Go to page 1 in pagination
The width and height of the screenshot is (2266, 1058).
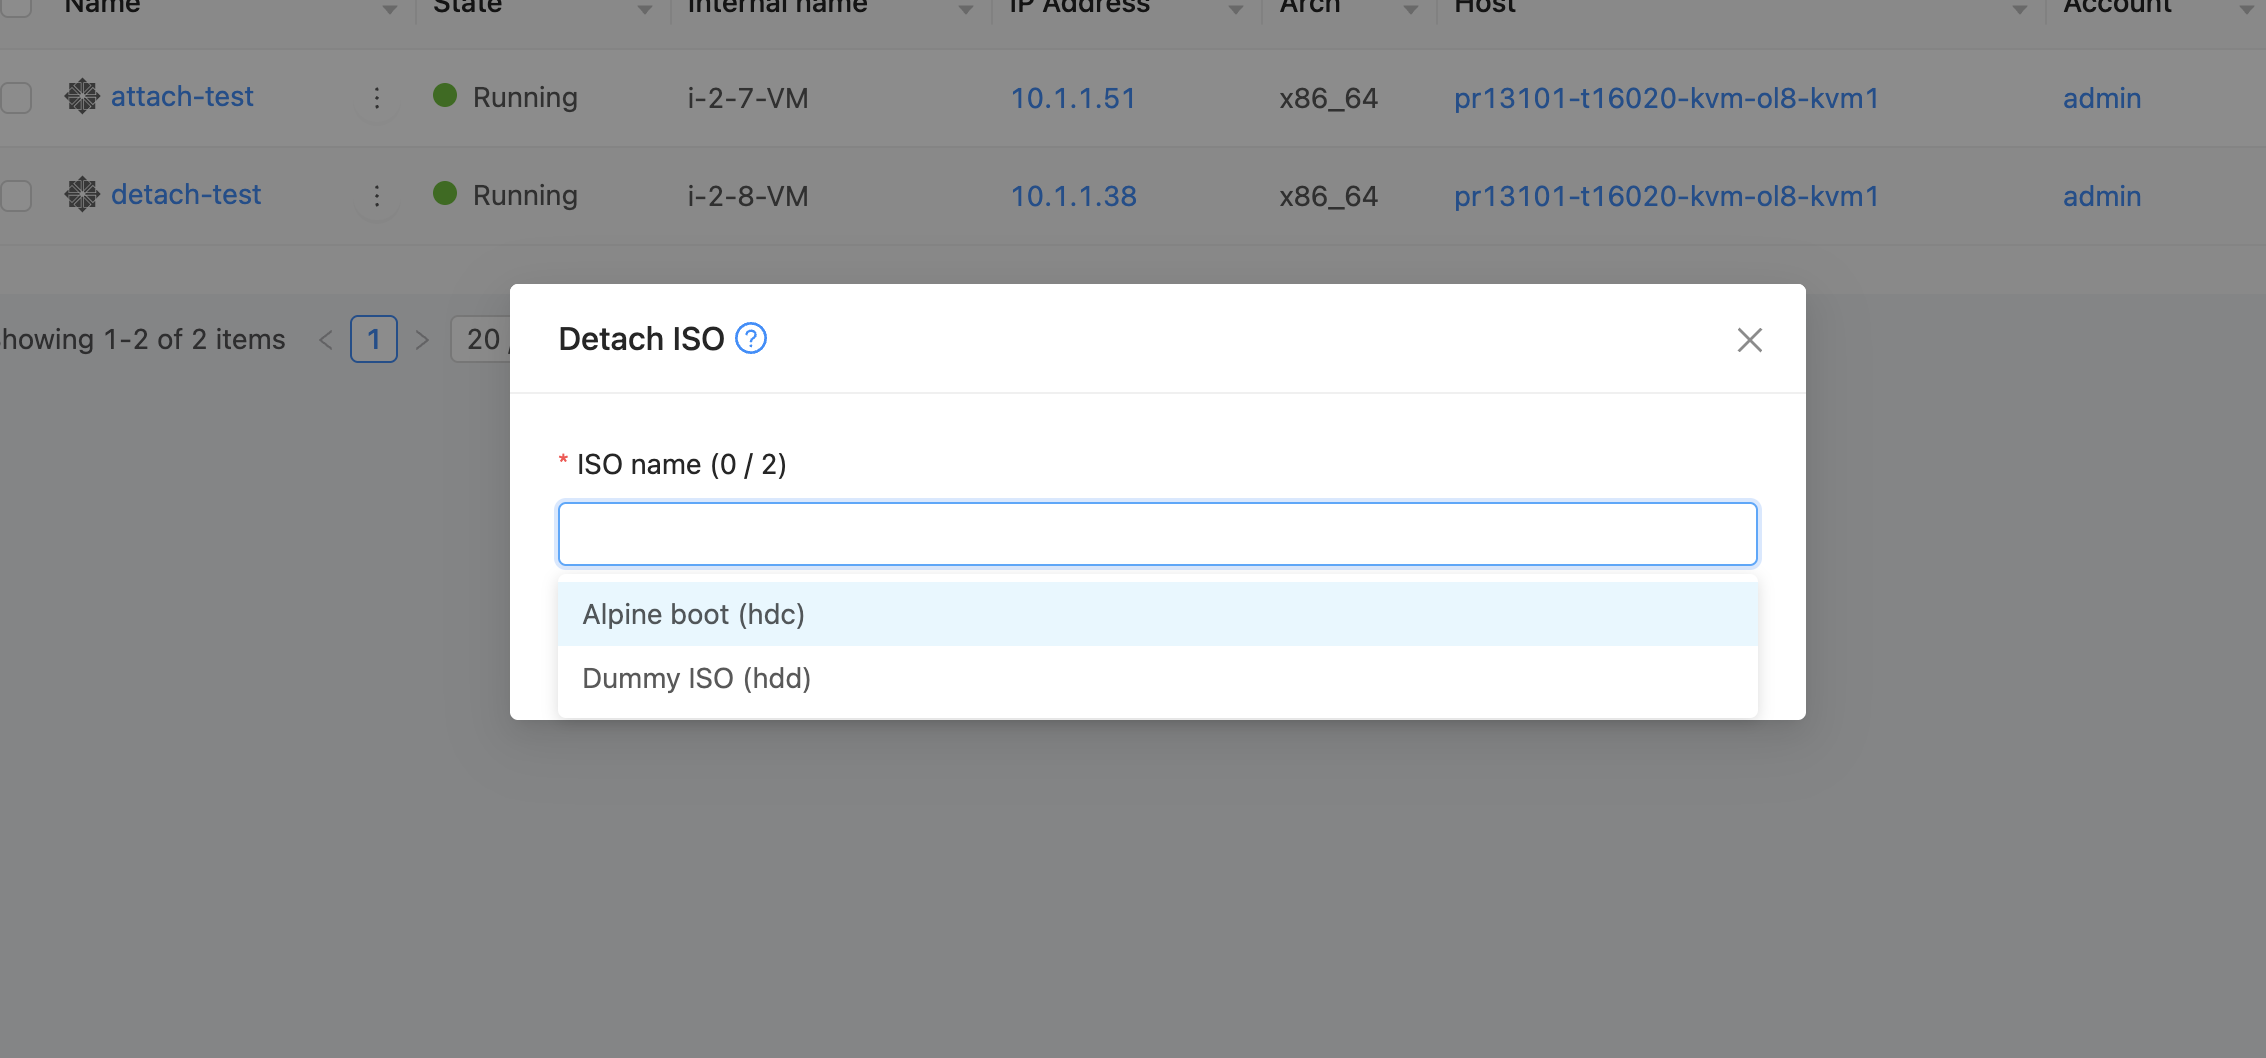tap(374, 339)
